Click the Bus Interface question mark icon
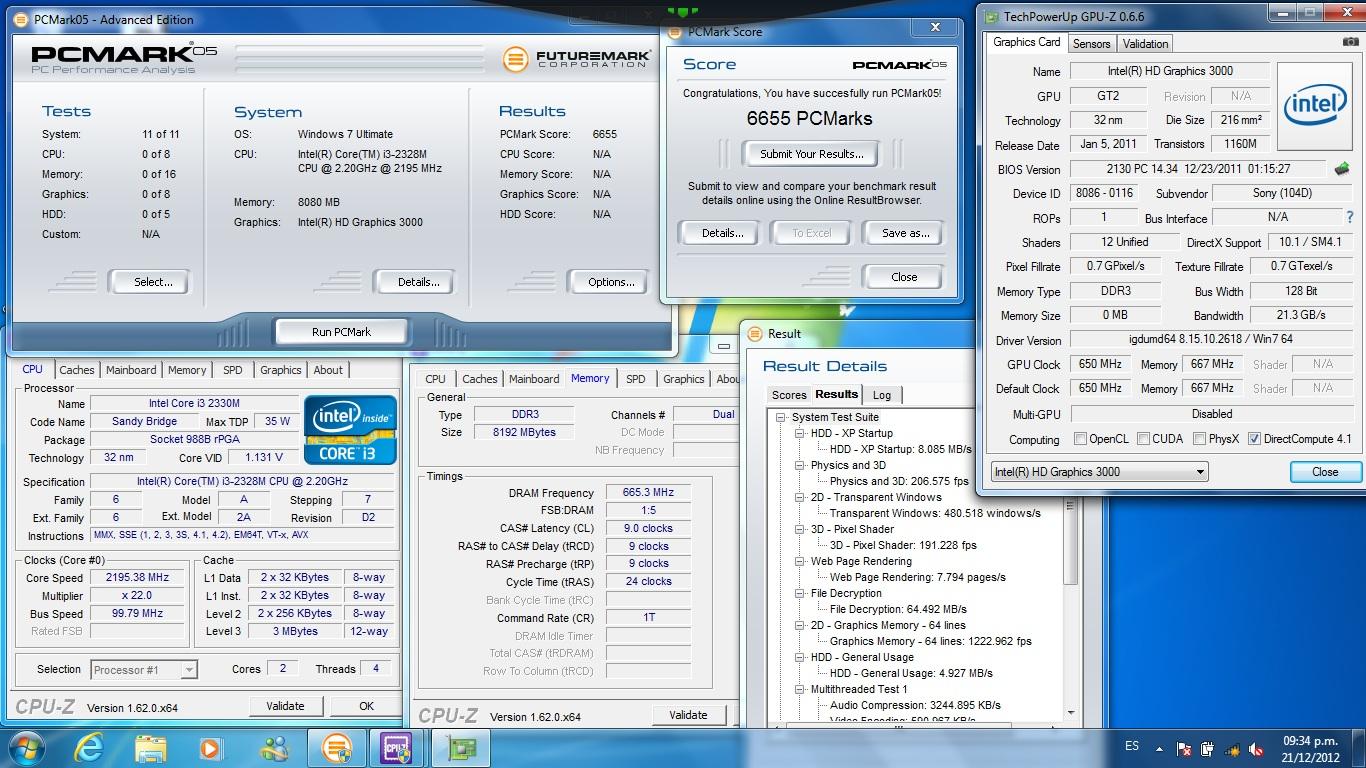Screen dimensions: 1366x768 [x=1349, y=217]
